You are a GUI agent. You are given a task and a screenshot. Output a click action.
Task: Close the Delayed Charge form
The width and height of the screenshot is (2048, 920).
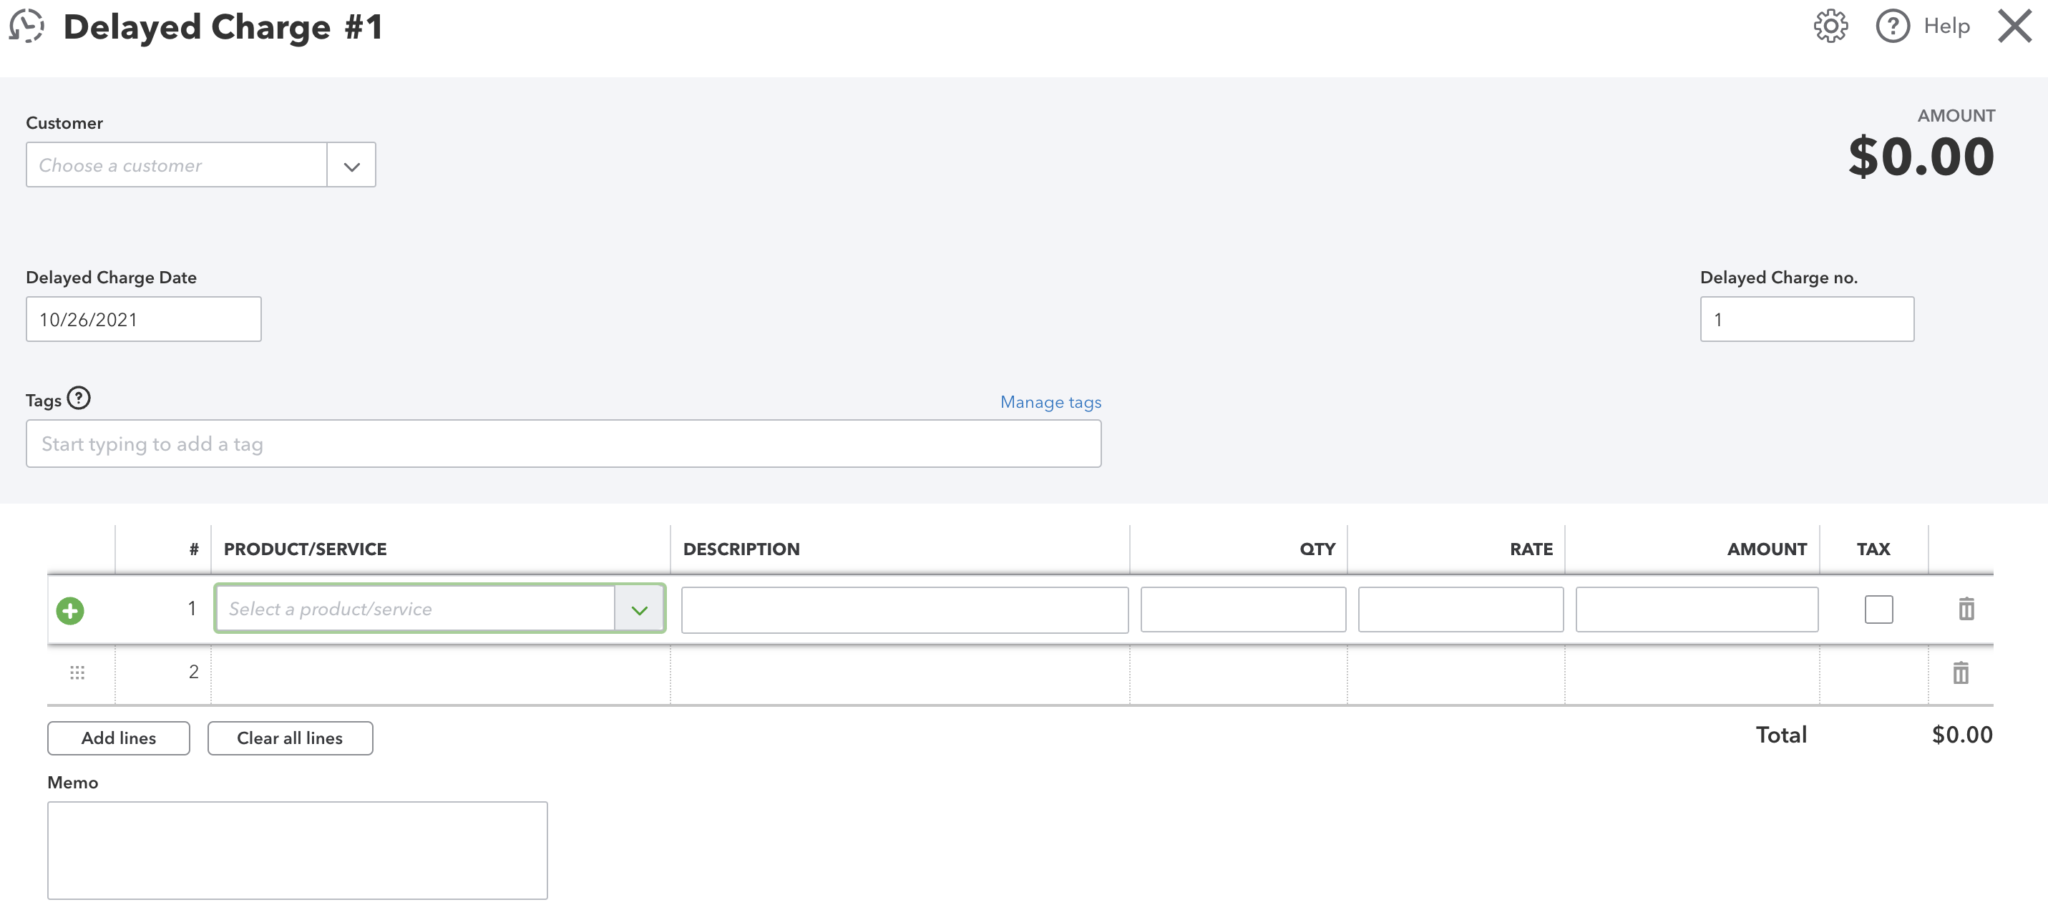(x=2015, y=26)
